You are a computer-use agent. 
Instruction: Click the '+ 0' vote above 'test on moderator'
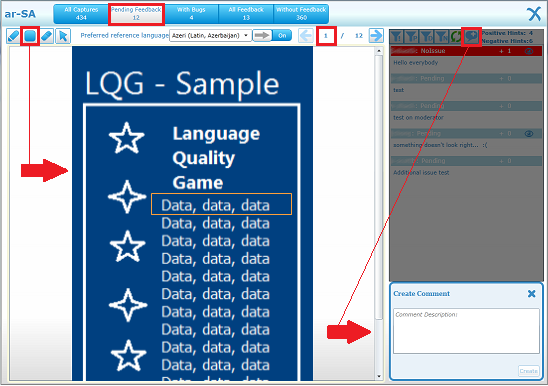505,106
